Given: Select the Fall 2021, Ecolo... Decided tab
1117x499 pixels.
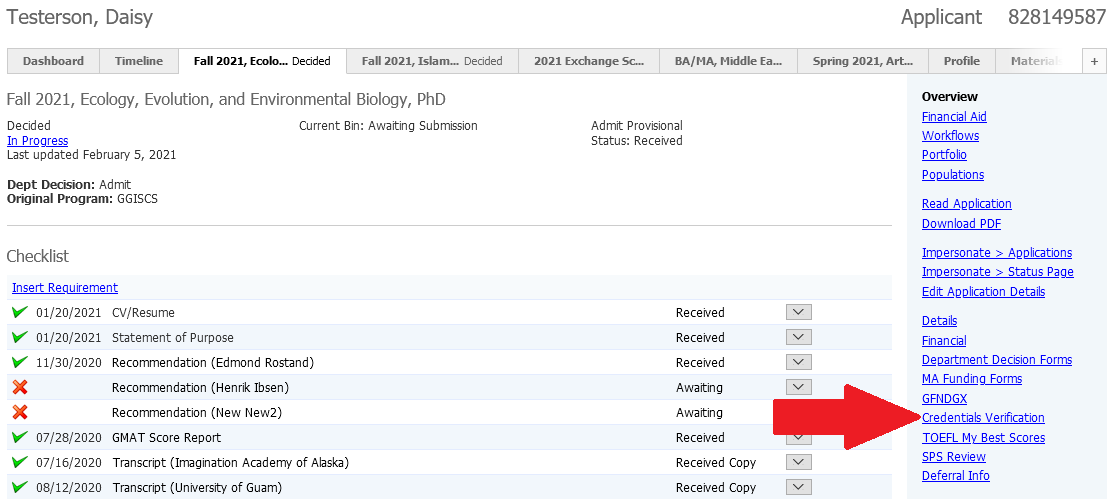Looking at the screenshot, I should pos(262,61).
